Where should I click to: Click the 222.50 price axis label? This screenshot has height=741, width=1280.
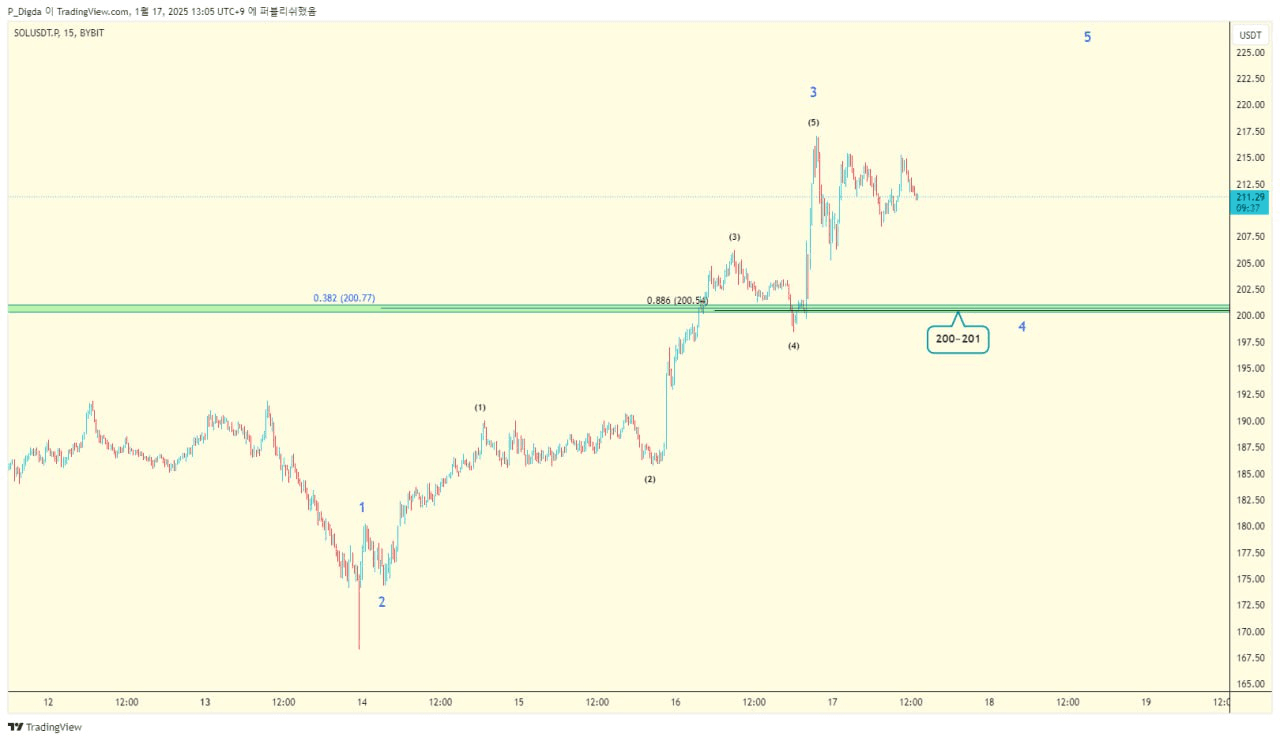click(1250, 78)
